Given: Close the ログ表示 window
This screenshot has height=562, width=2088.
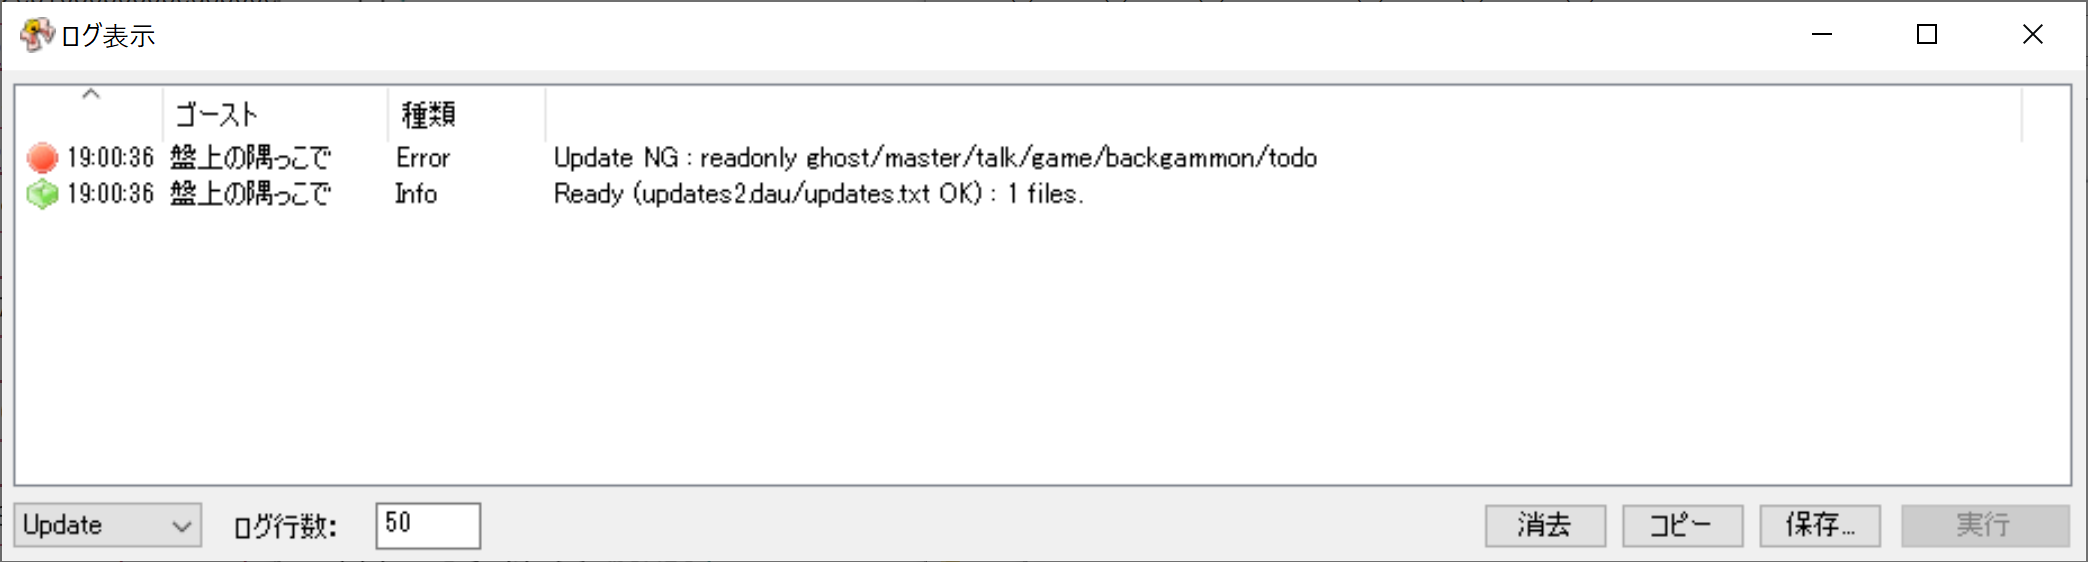Looking at the screenshot, I should [x=2032, y=35].
